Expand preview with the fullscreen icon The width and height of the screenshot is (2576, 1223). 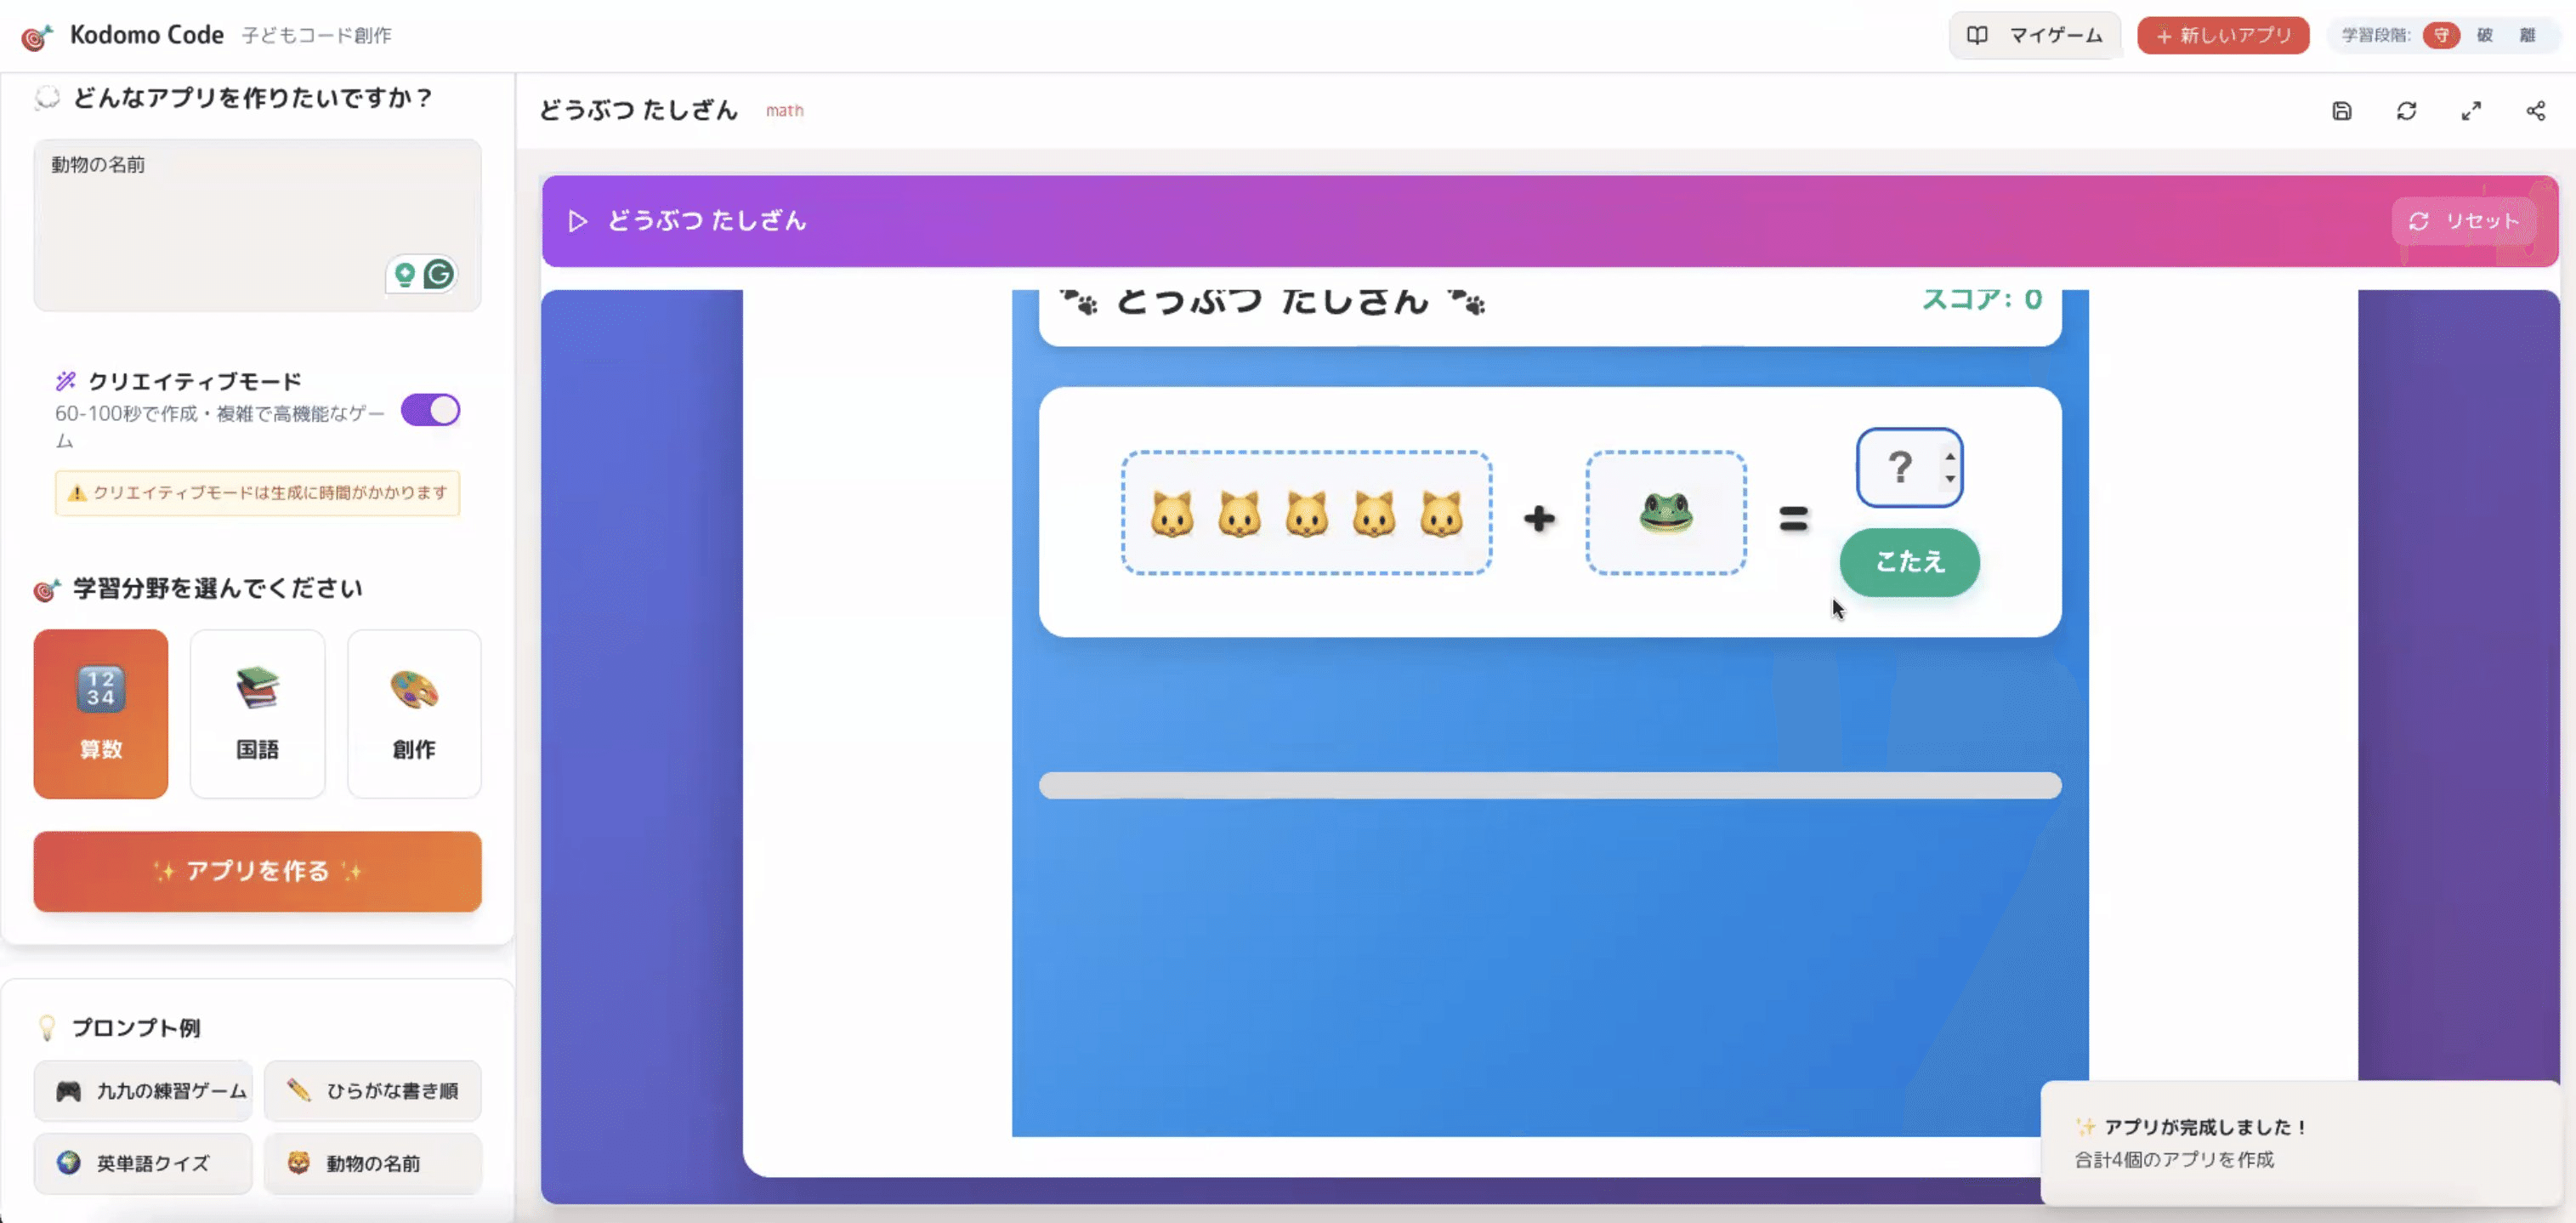2471,111
